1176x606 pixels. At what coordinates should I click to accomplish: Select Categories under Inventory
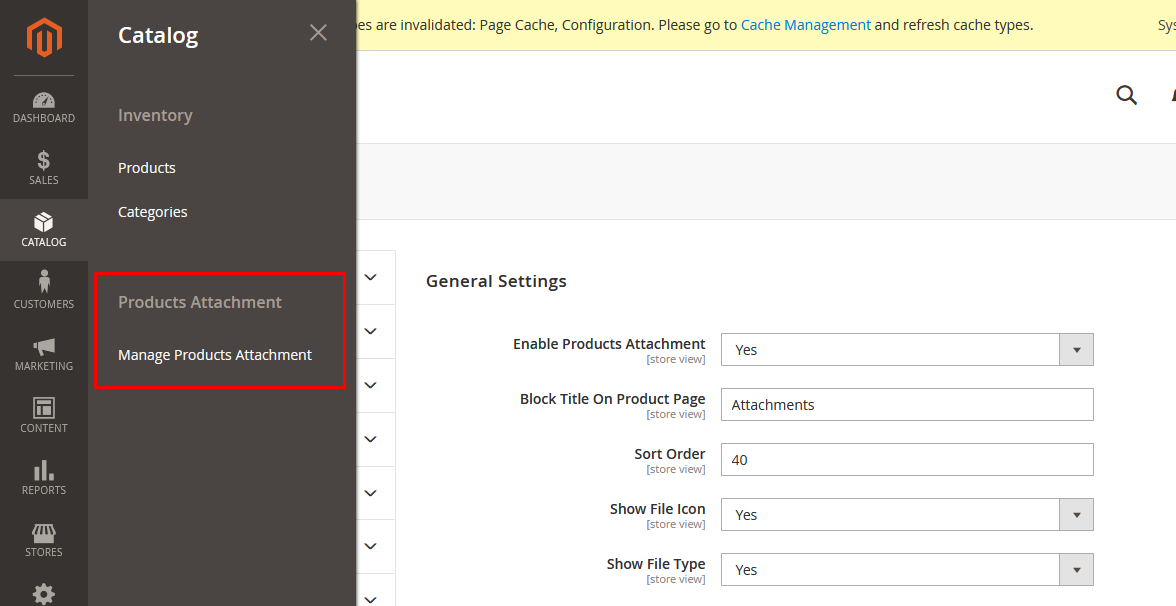pos(152,211)
